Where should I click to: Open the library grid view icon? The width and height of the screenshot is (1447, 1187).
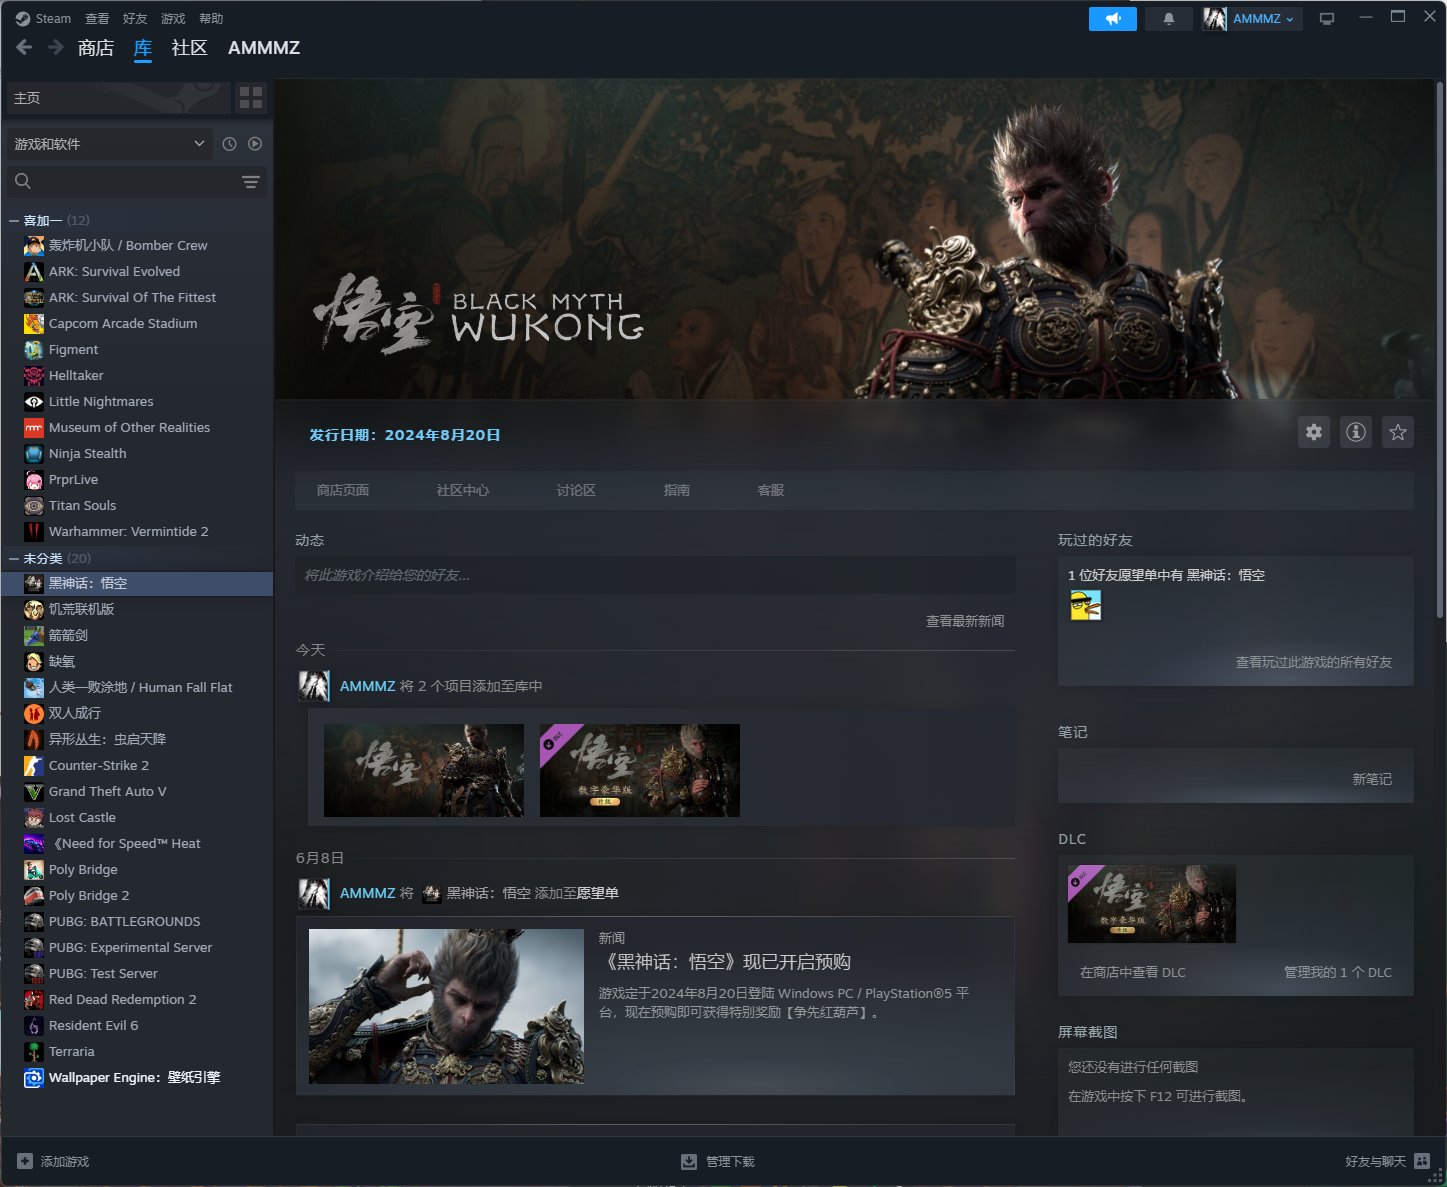click(251, 97)
